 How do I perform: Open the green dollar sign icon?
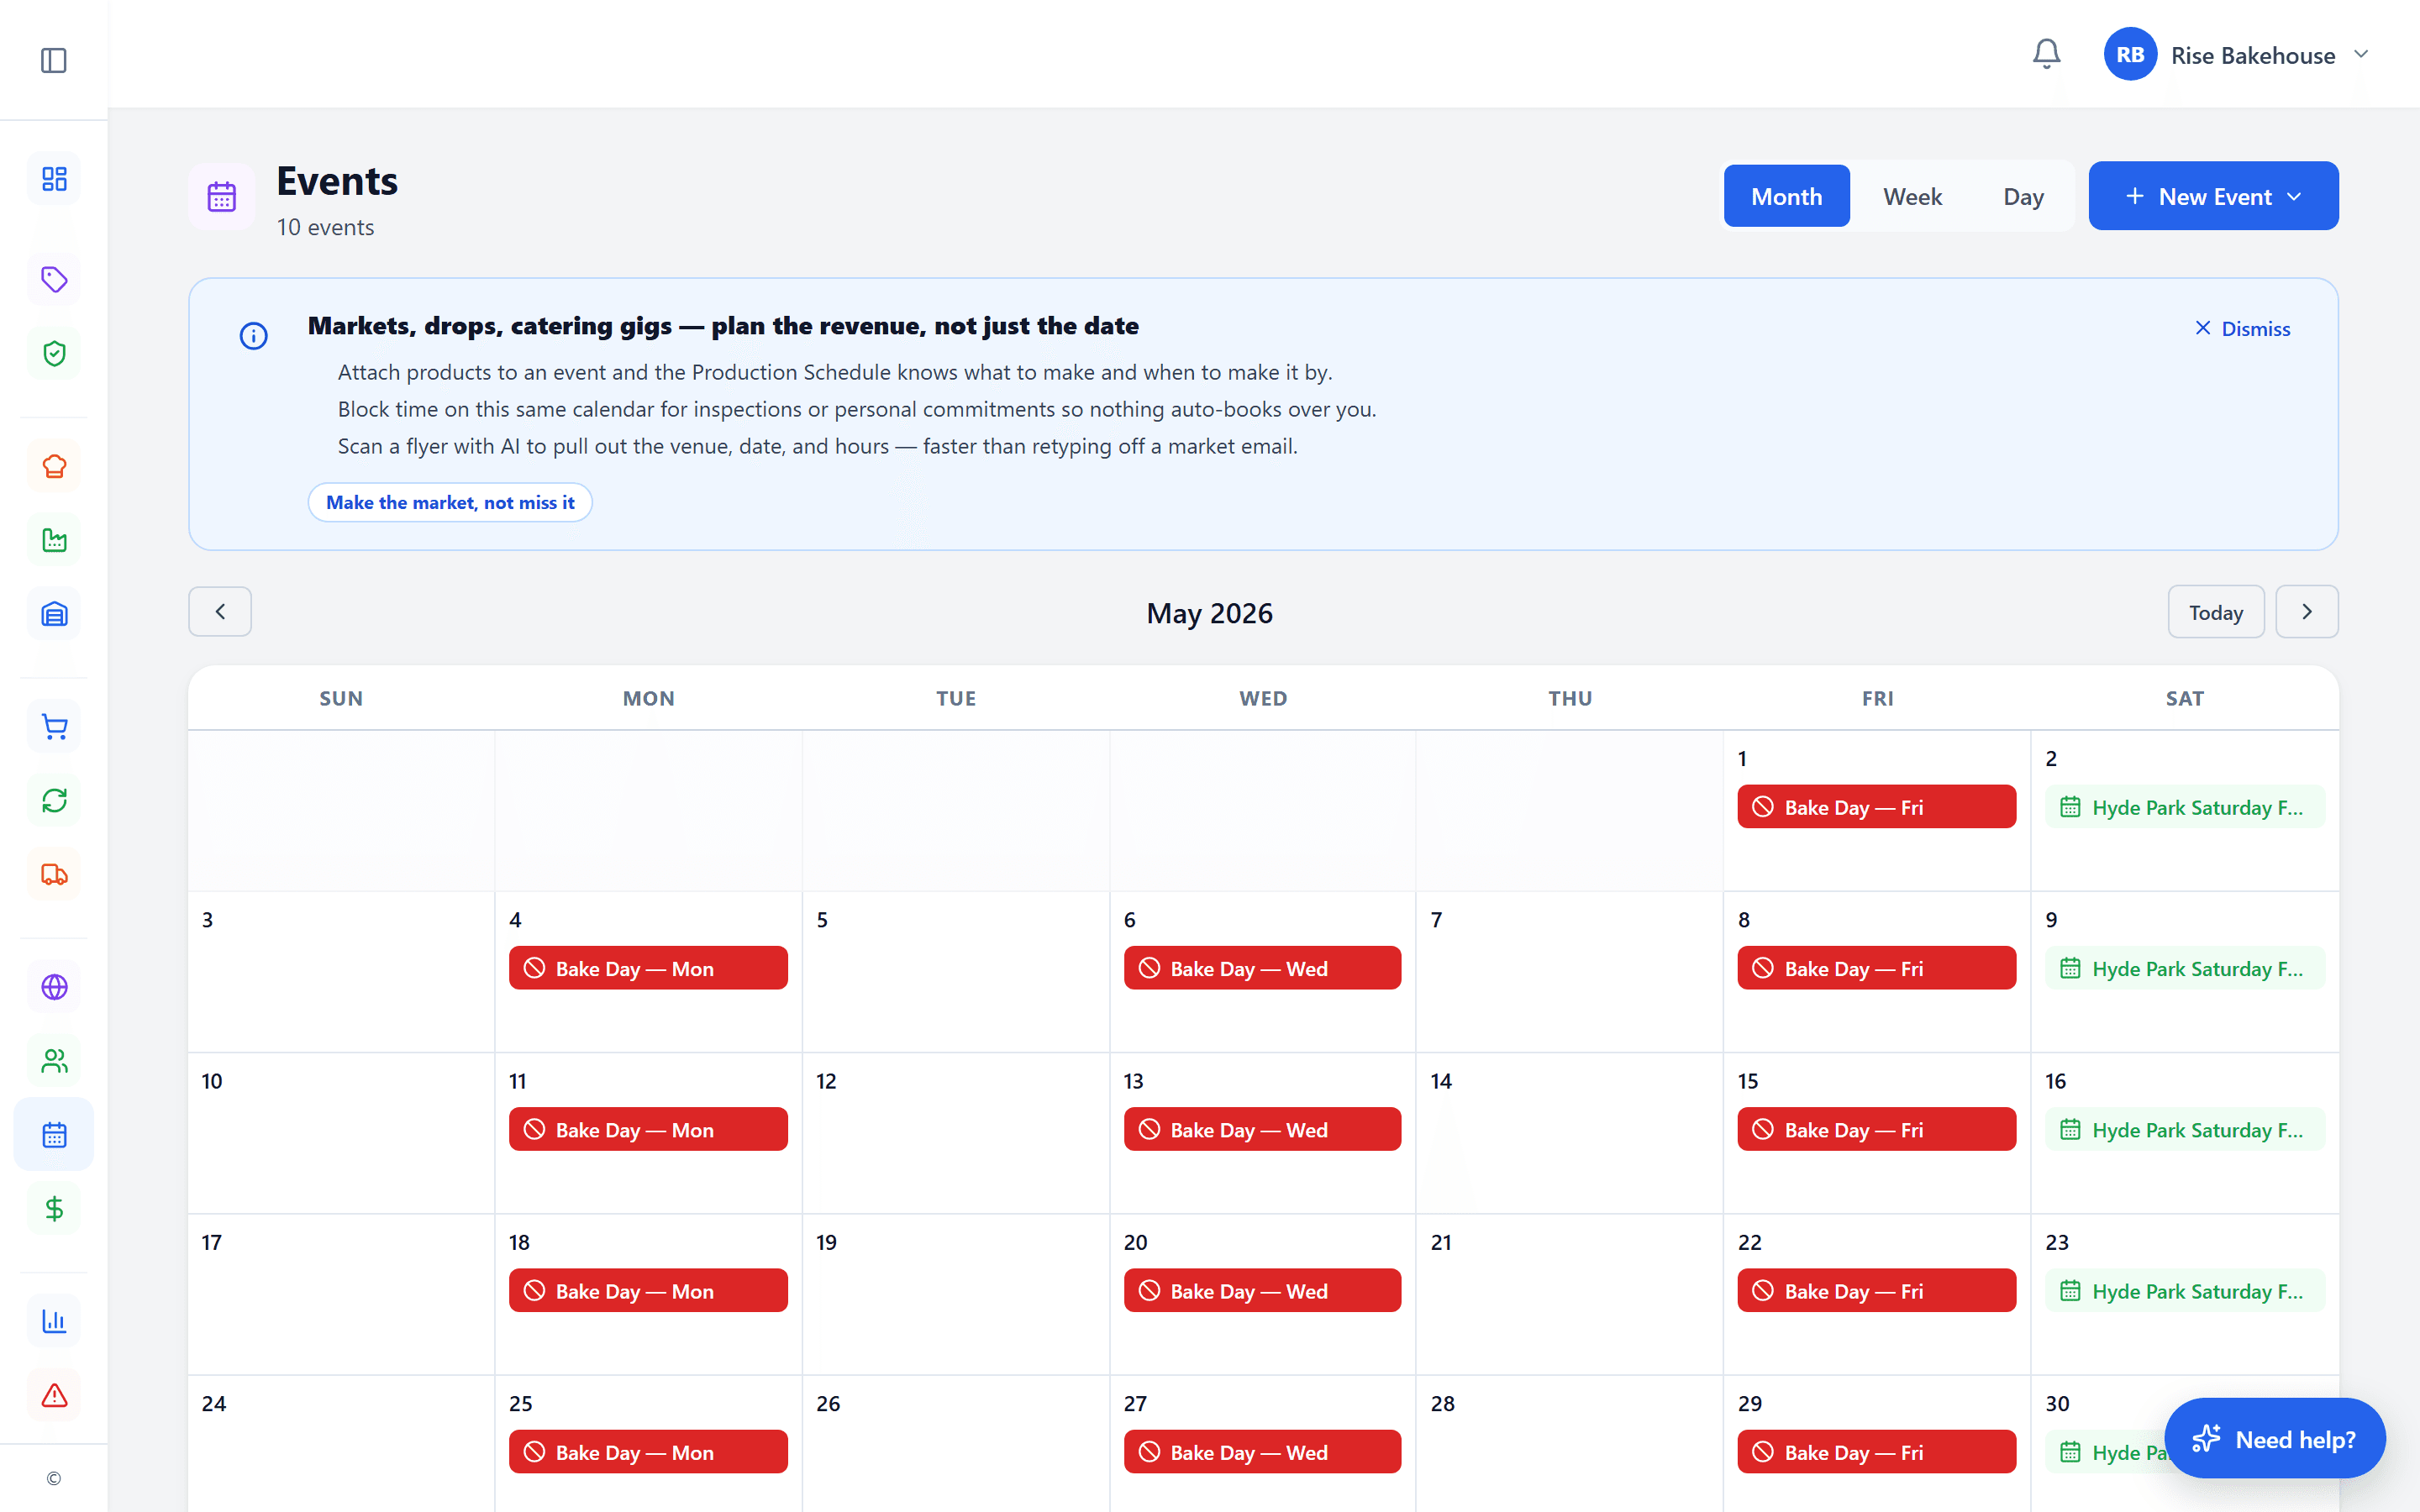coord(54,1209)
